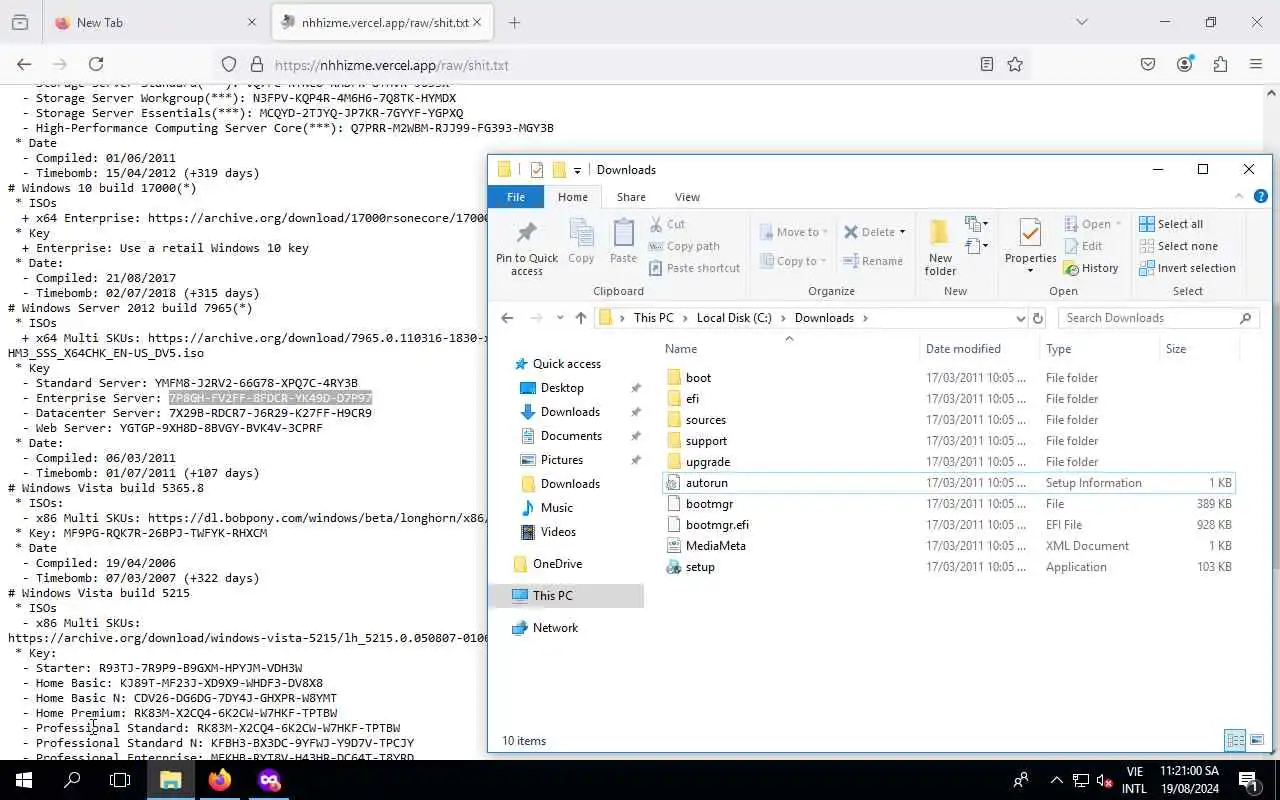Open Firefox Extensions puzzle icon
This screenshot has width=1280, height=800.
click(1220, 64)
